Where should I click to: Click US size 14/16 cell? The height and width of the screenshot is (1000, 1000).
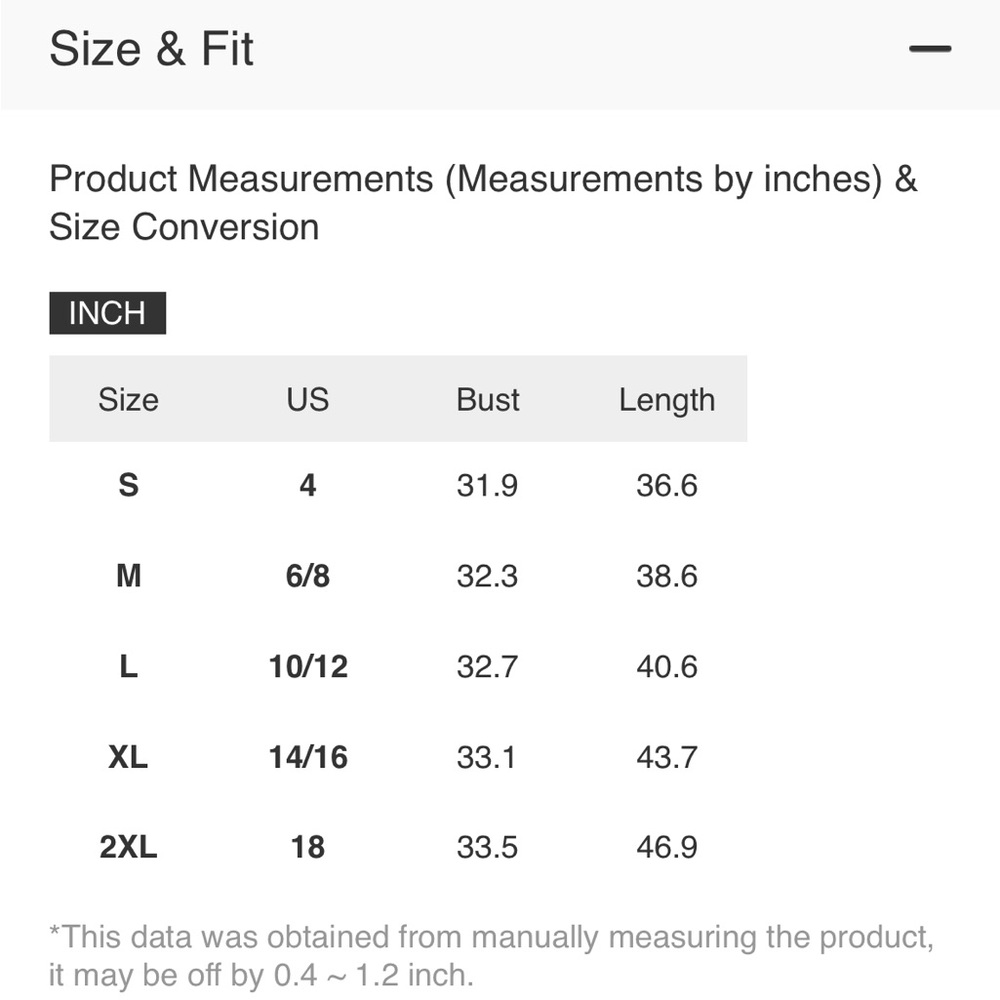tap(308, 757)
